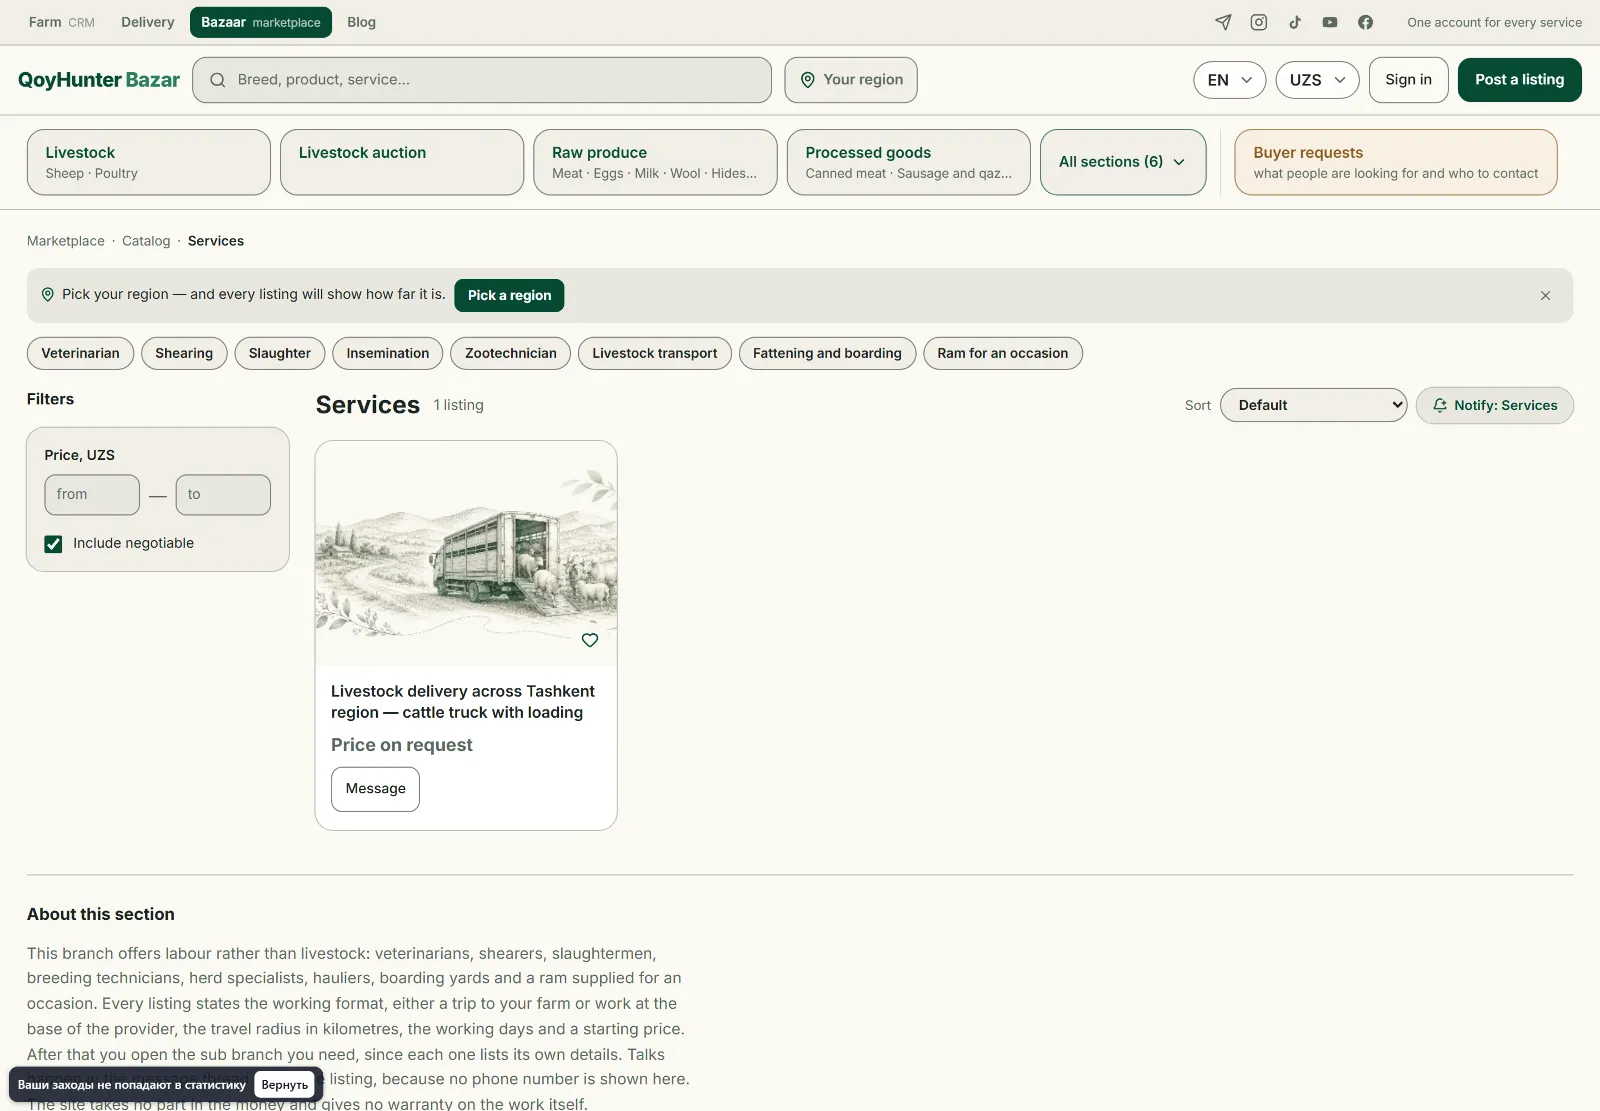This screenshot has width=1600, height=1111.
Task: Open the Facebook social icon
Action: coord(1366,22)
